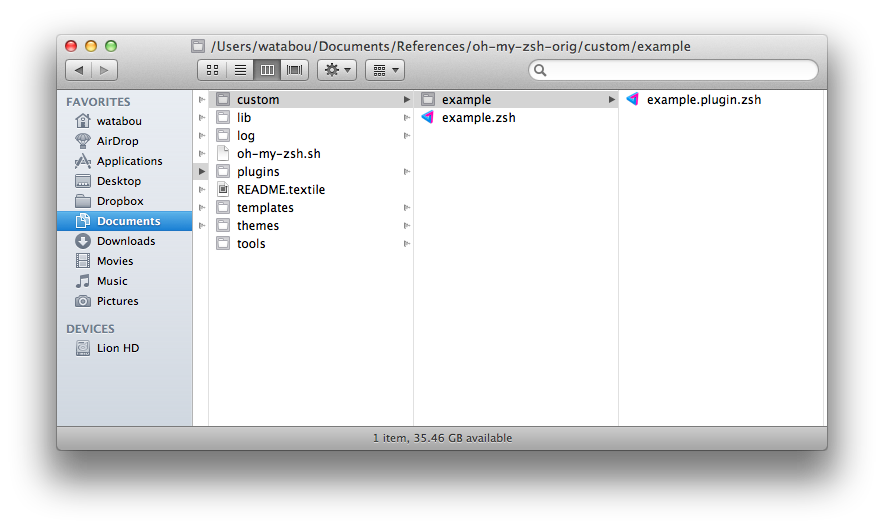Switch to icon view

tap(213, 70)
